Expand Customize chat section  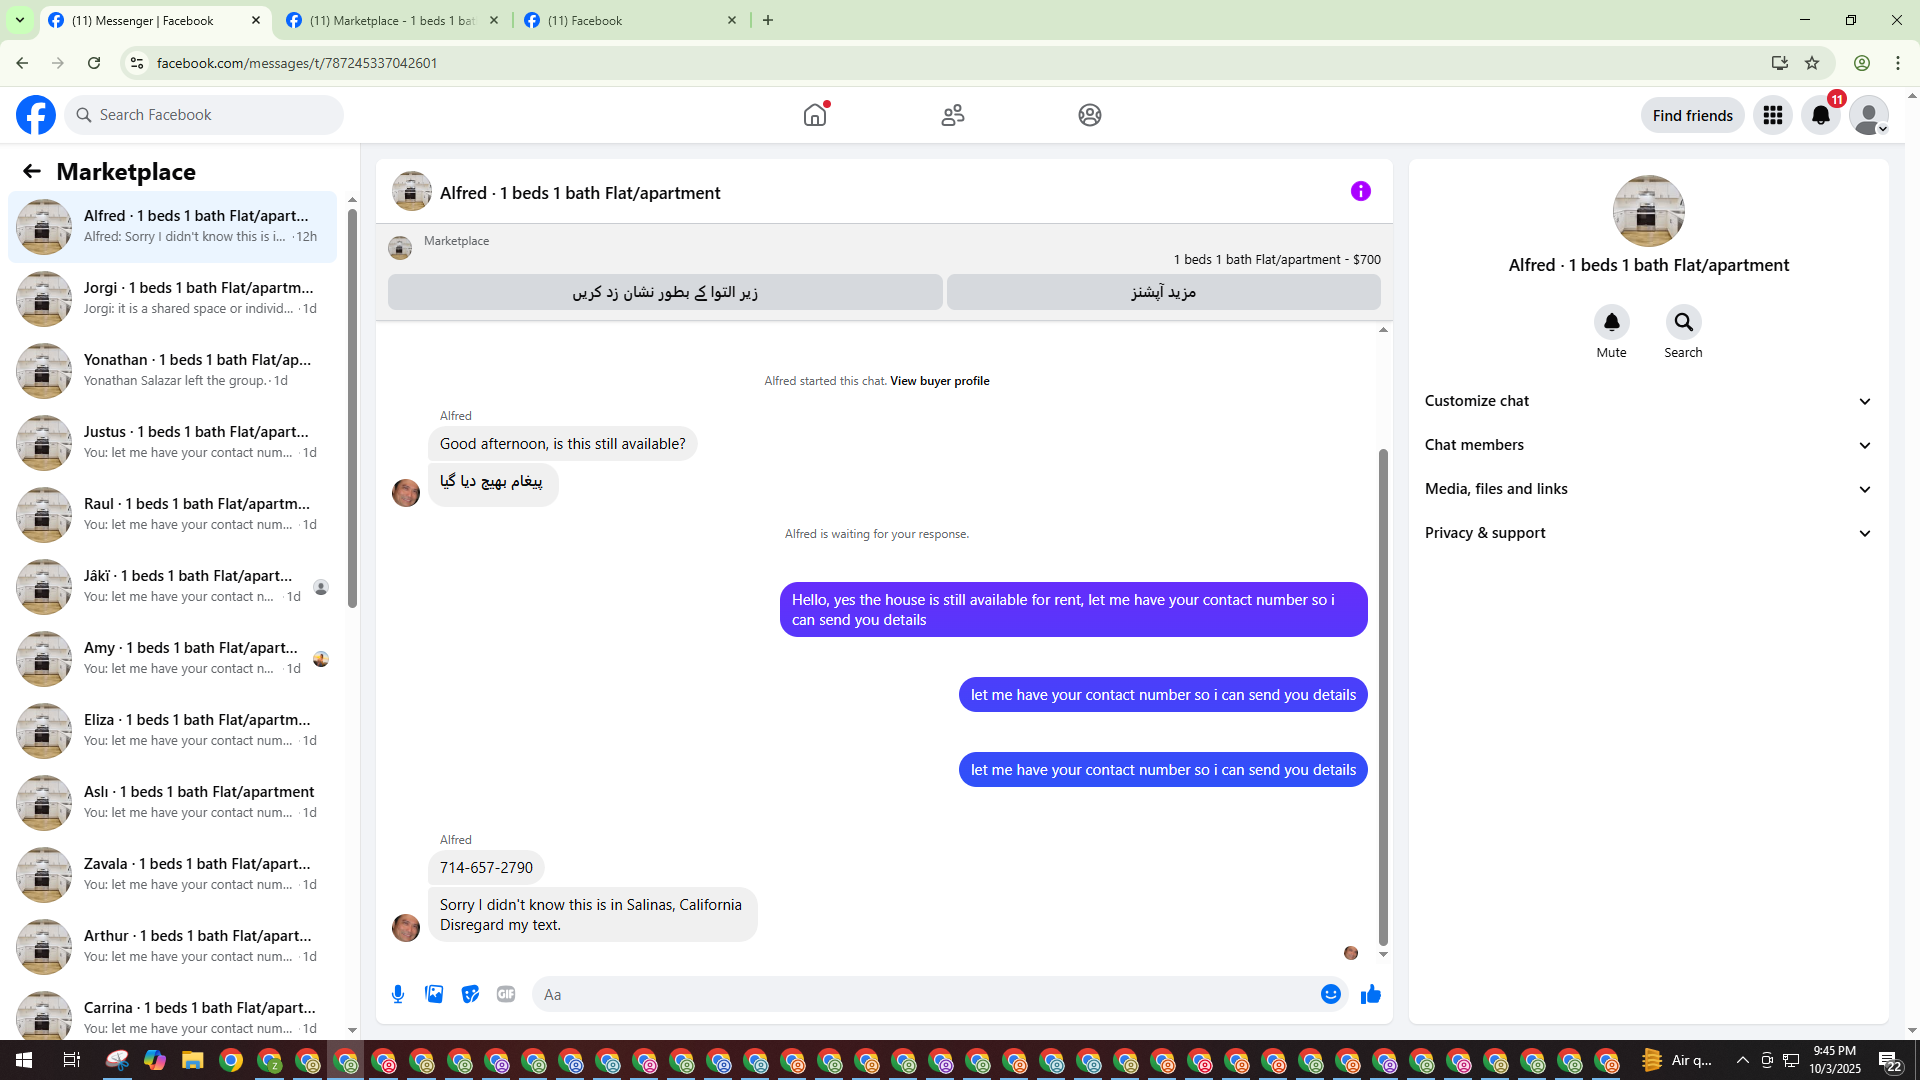1649,401
